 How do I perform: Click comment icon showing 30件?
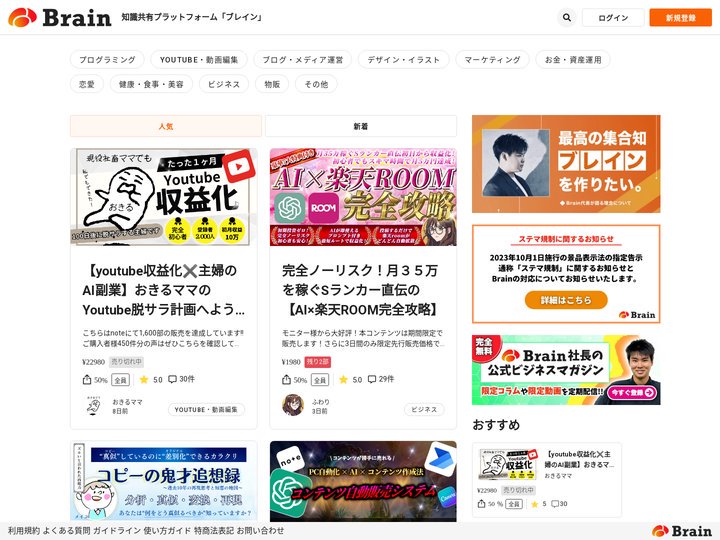[172, 379]
